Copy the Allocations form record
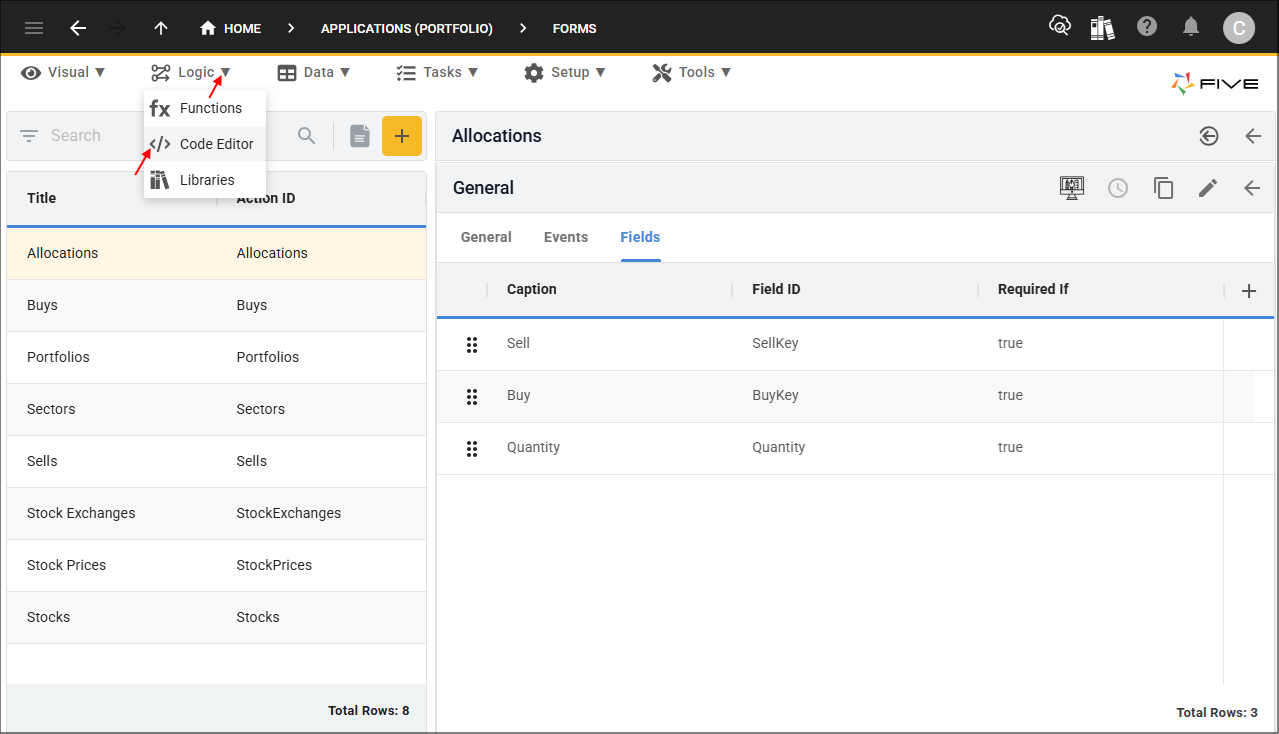 click(x=1163, y=187)
